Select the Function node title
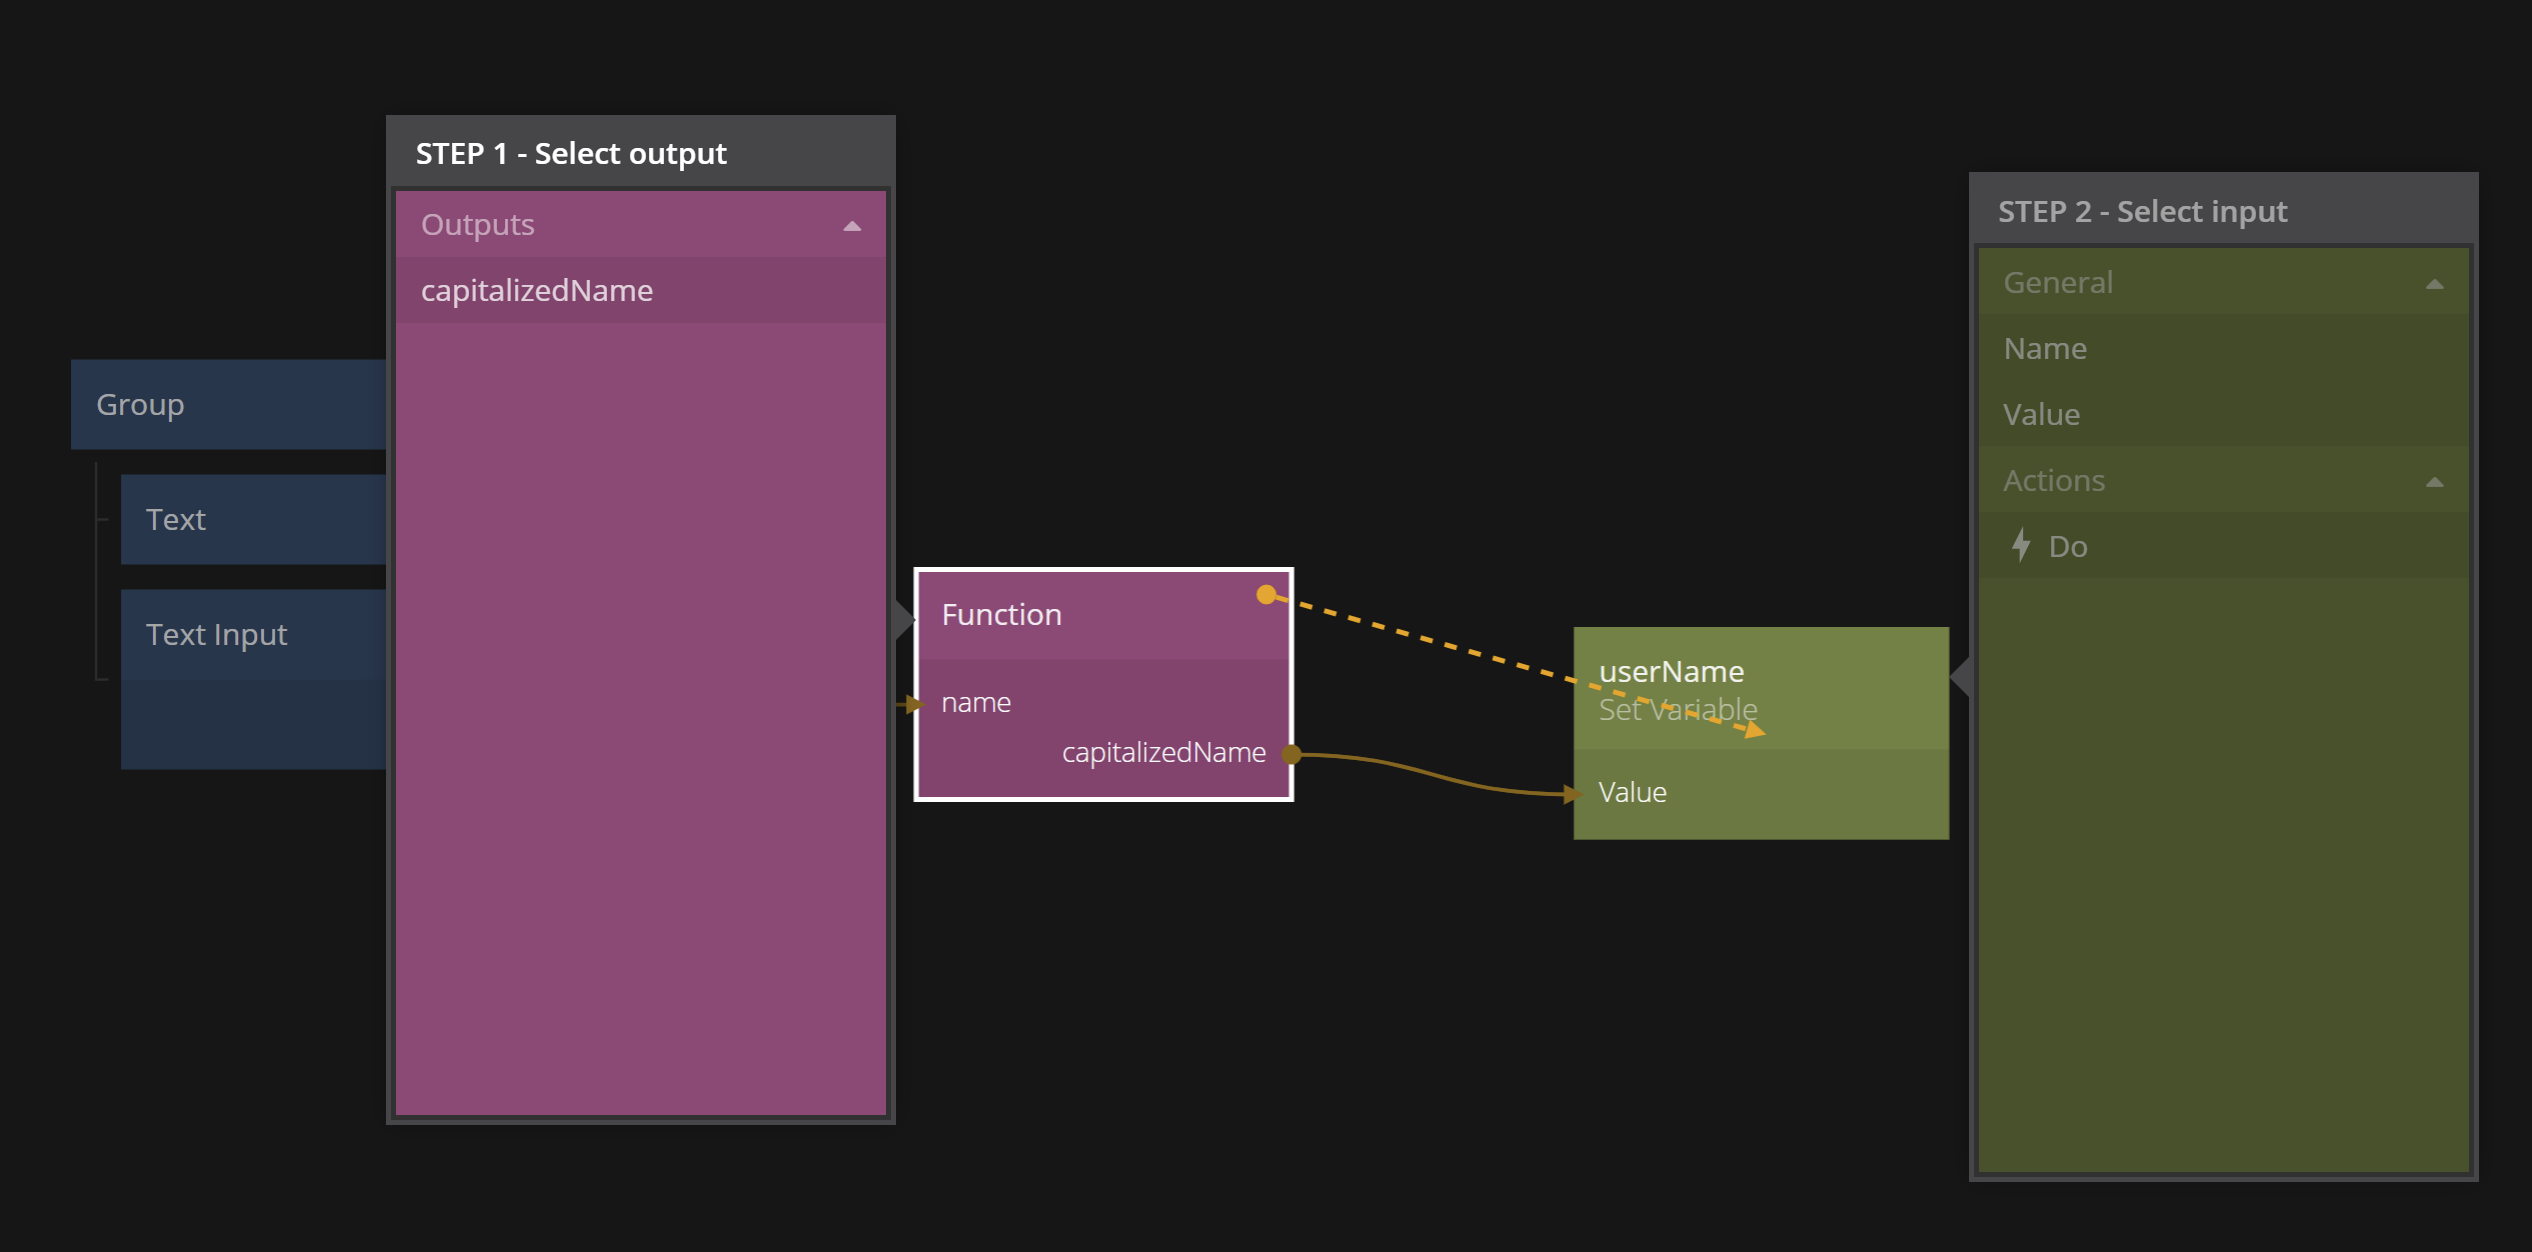2532x1252 pixels. [1002, 614]
